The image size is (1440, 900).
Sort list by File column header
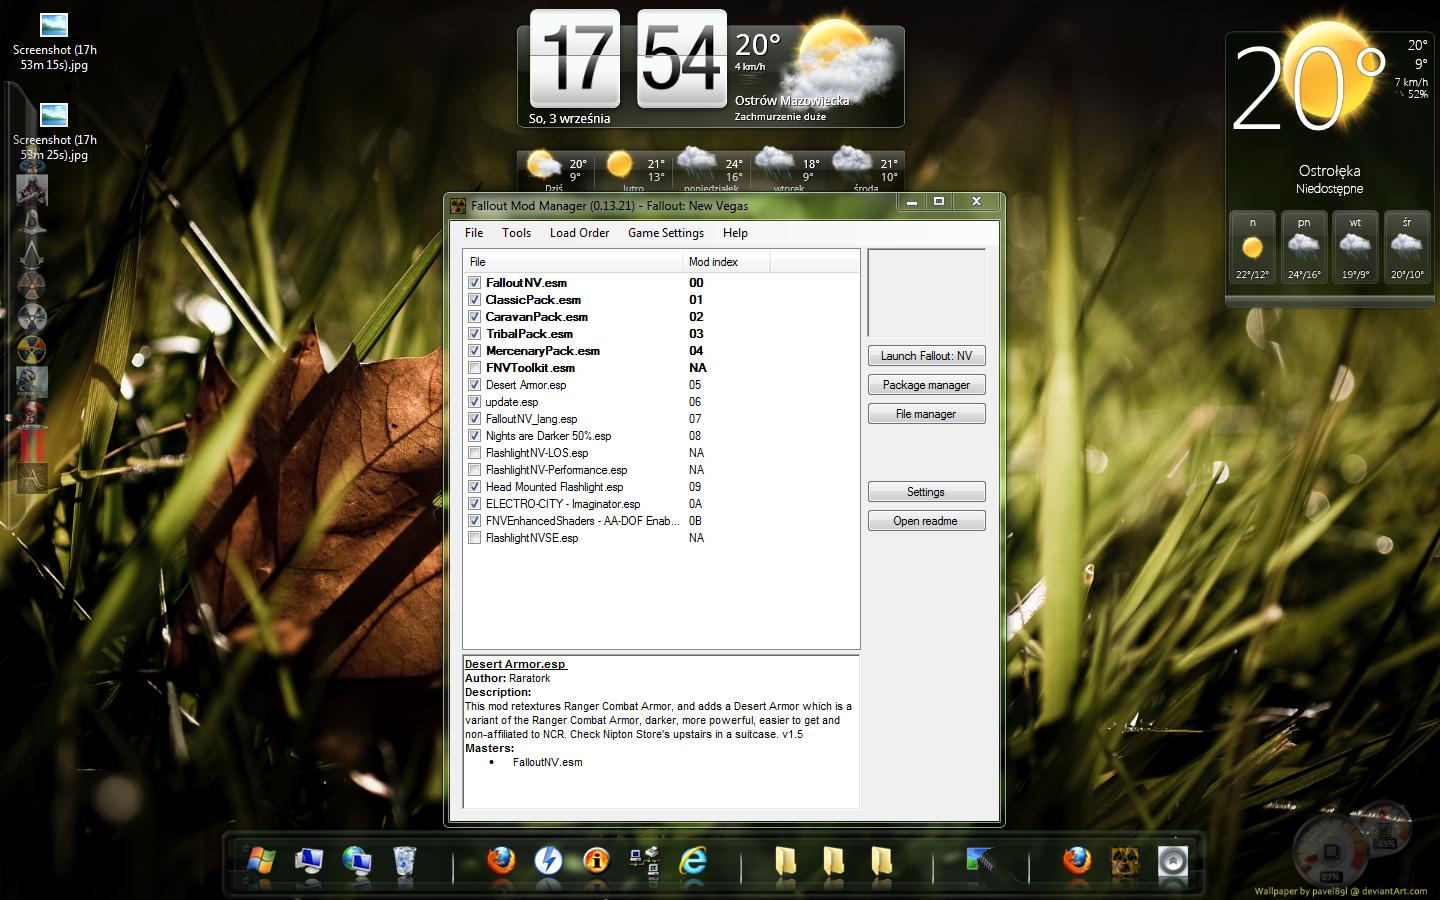[x=573, y=262]
